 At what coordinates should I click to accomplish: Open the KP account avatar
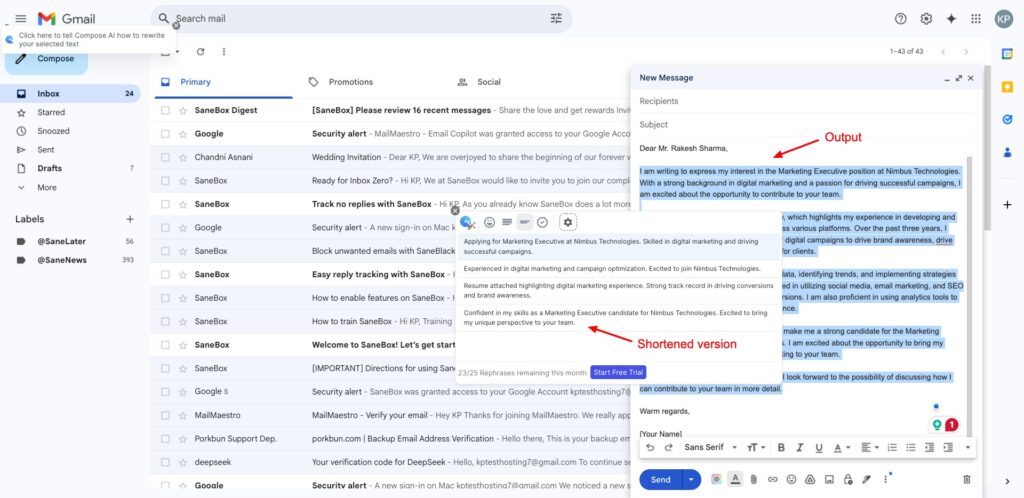point(1004,19)
